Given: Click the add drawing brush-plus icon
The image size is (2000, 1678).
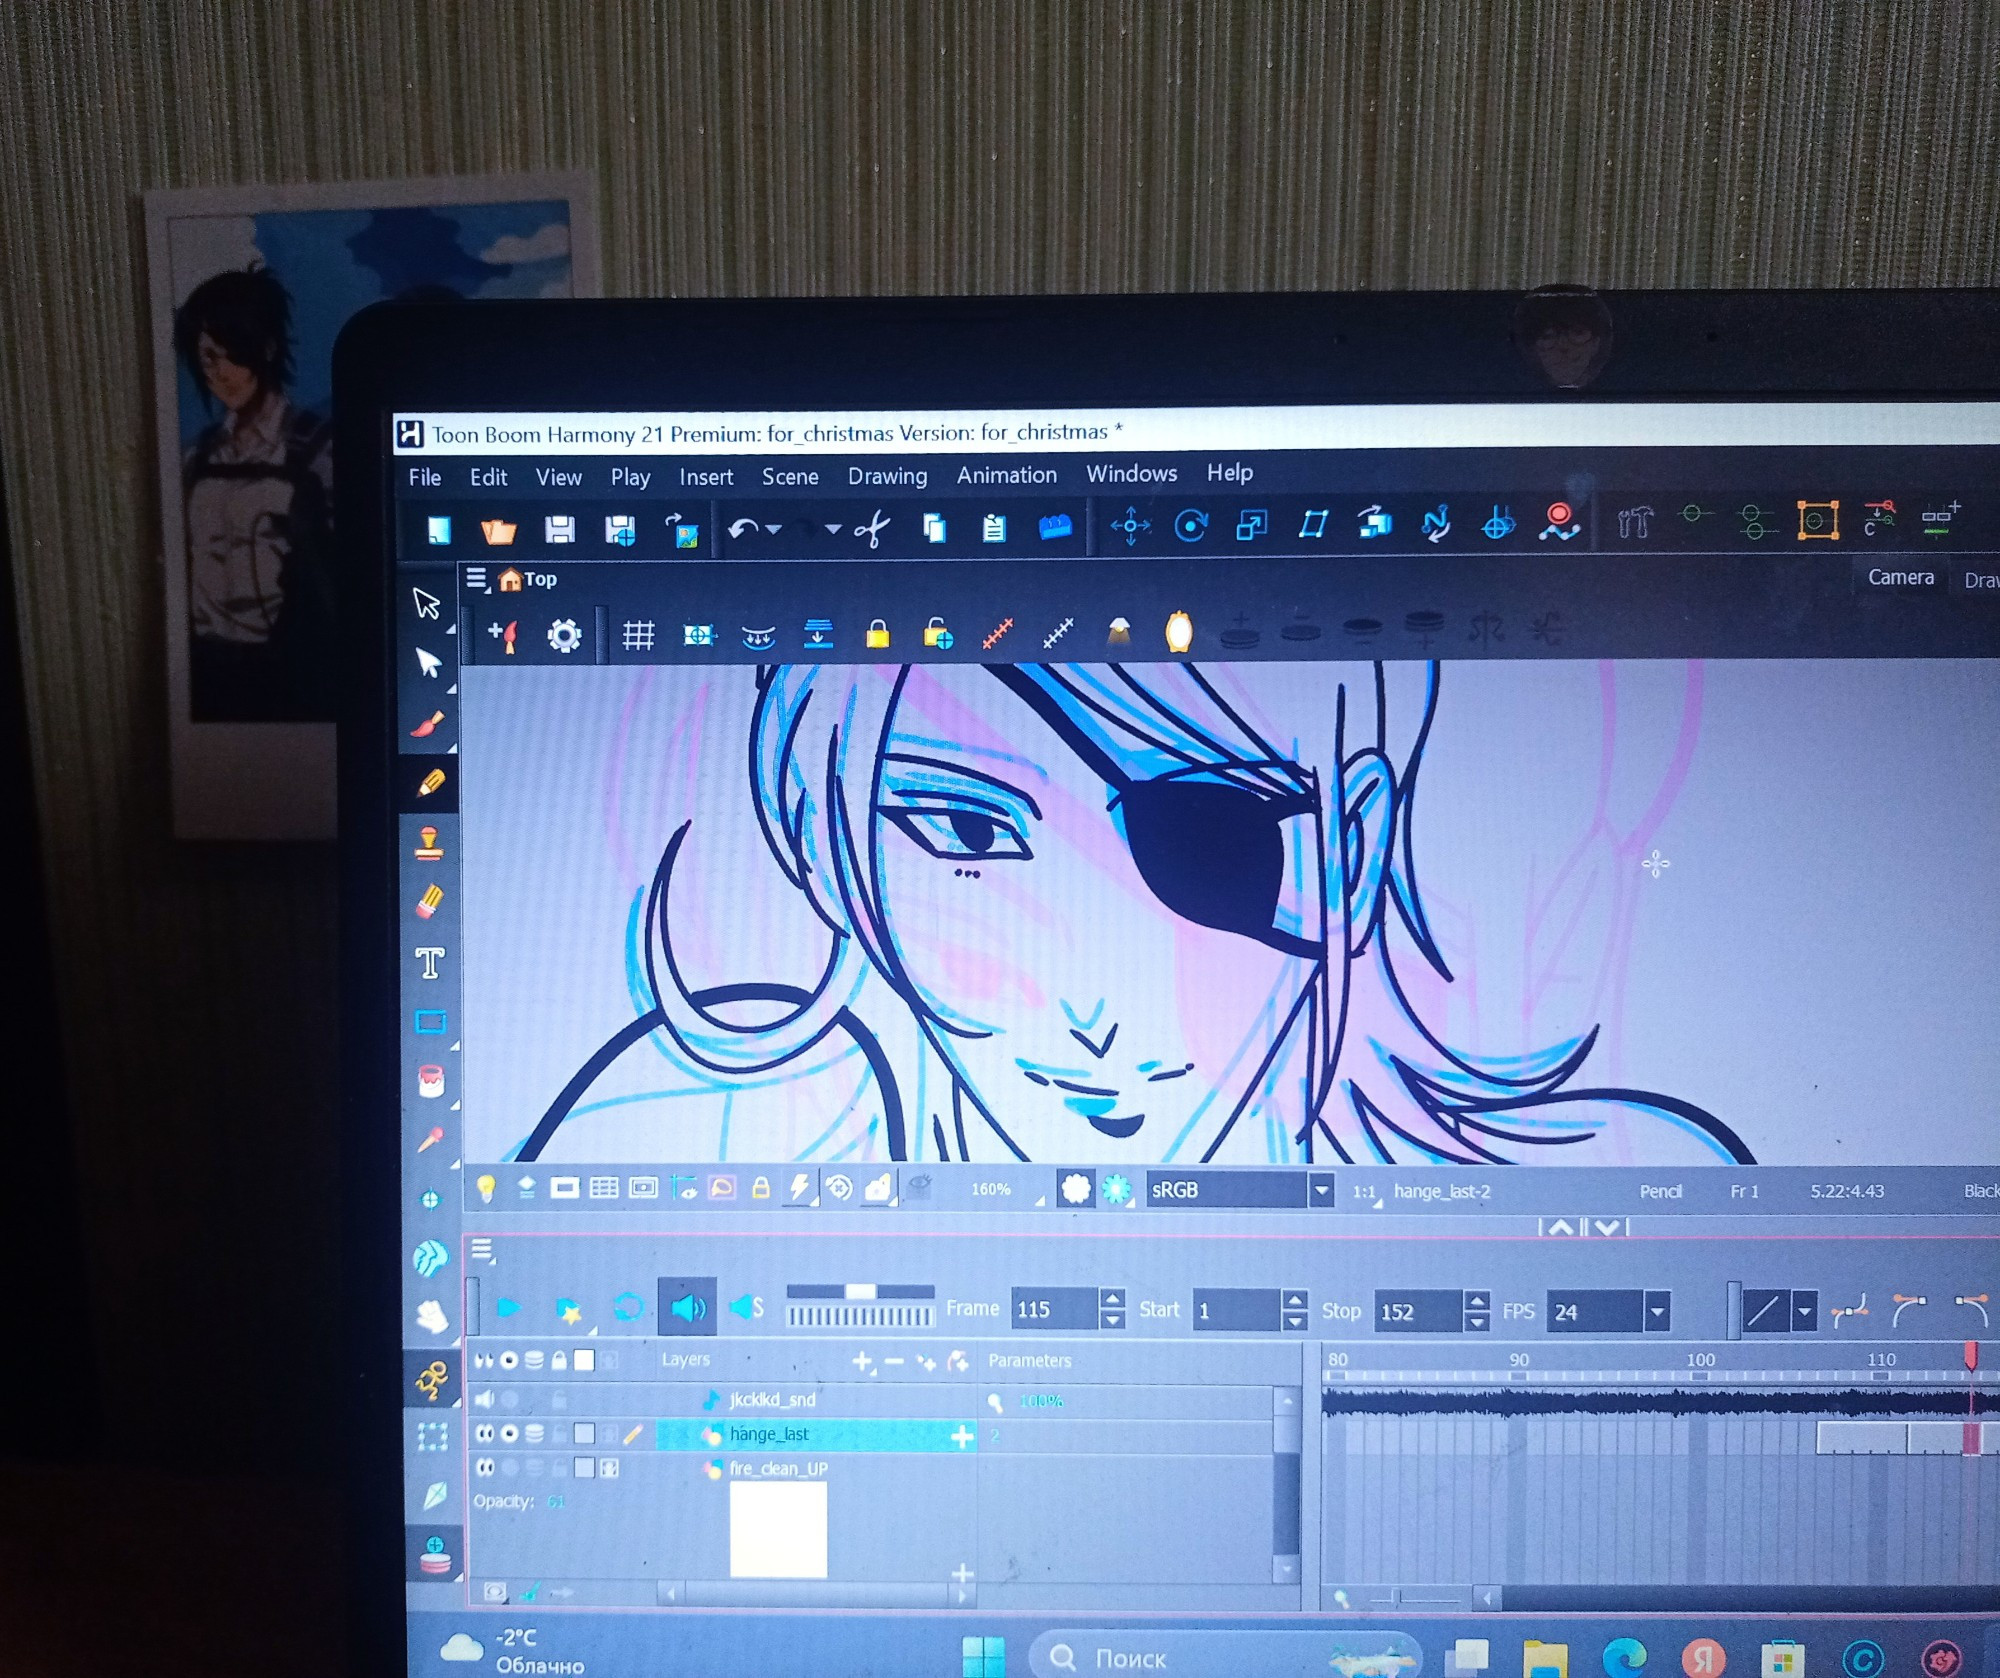Looking at the screenshot, I should (503, 635).
